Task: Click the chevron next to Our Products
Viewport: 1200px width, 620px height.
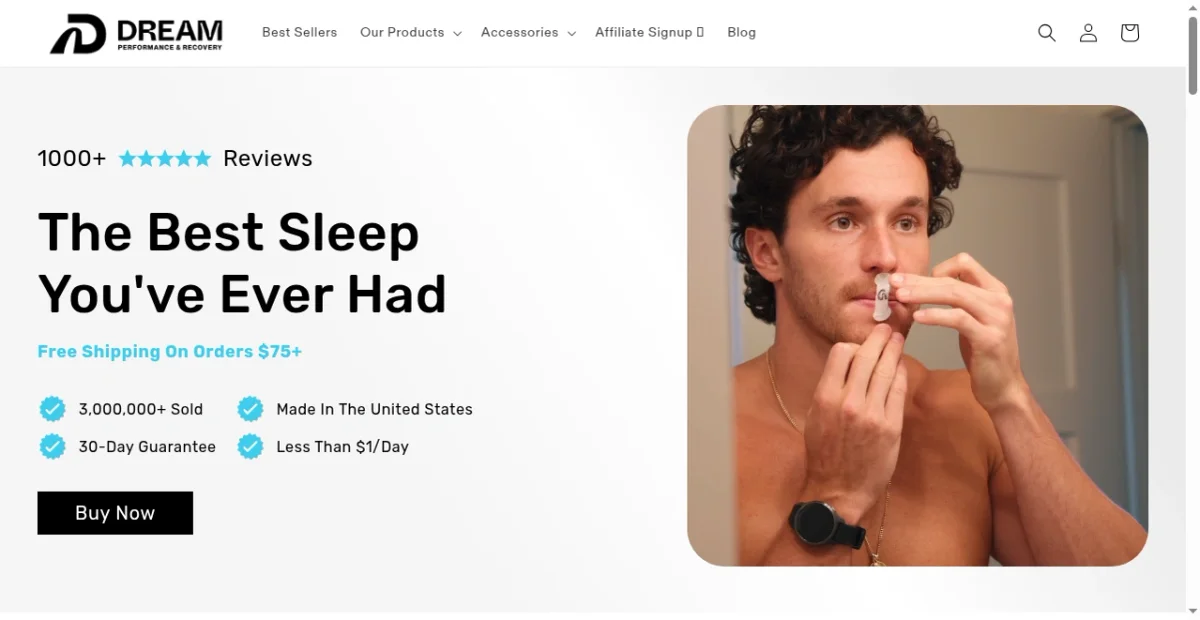Action: tap(457, 34)
